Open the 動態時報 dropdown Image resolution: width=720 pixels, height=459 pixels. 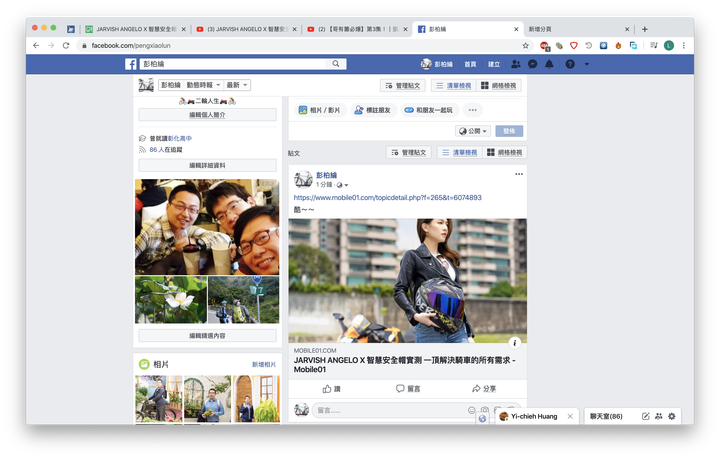203,85
